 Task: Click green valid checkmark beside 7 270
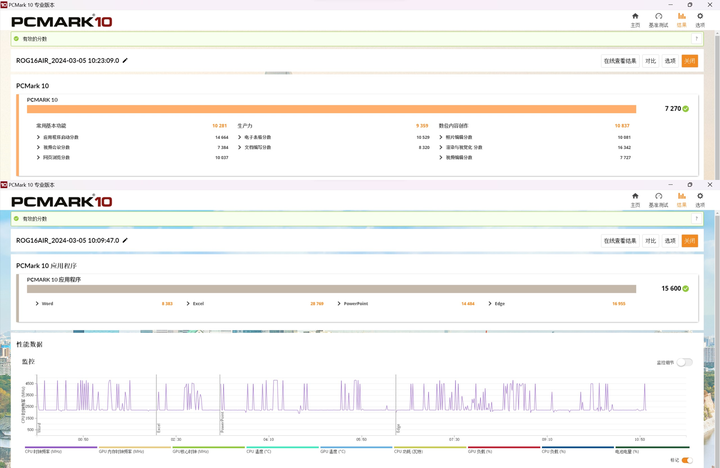point(686,109)
